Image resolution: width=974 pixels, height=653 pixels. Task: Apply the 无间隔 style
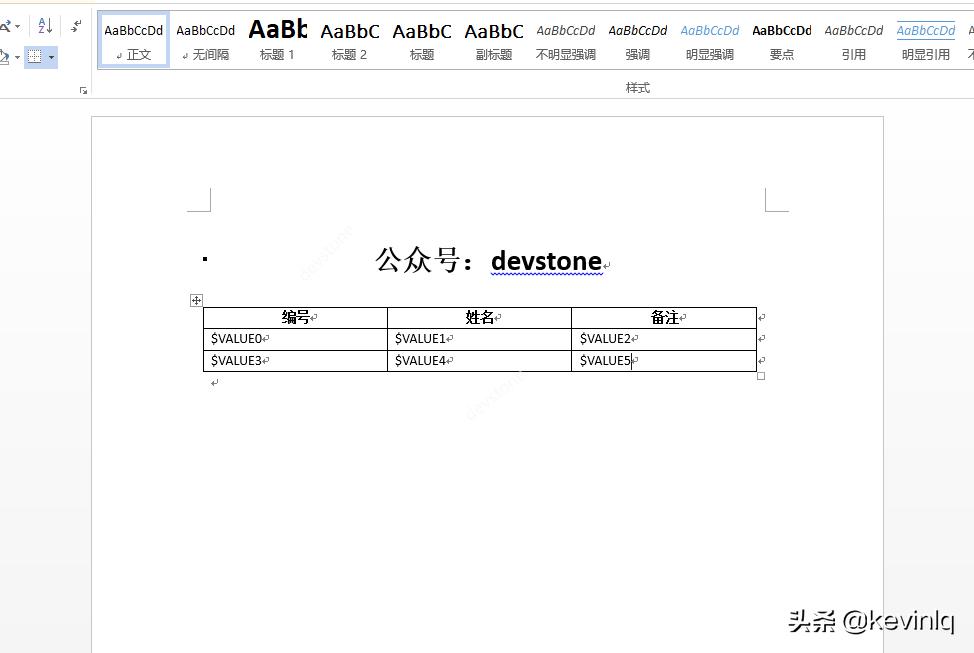click(205, 40)
